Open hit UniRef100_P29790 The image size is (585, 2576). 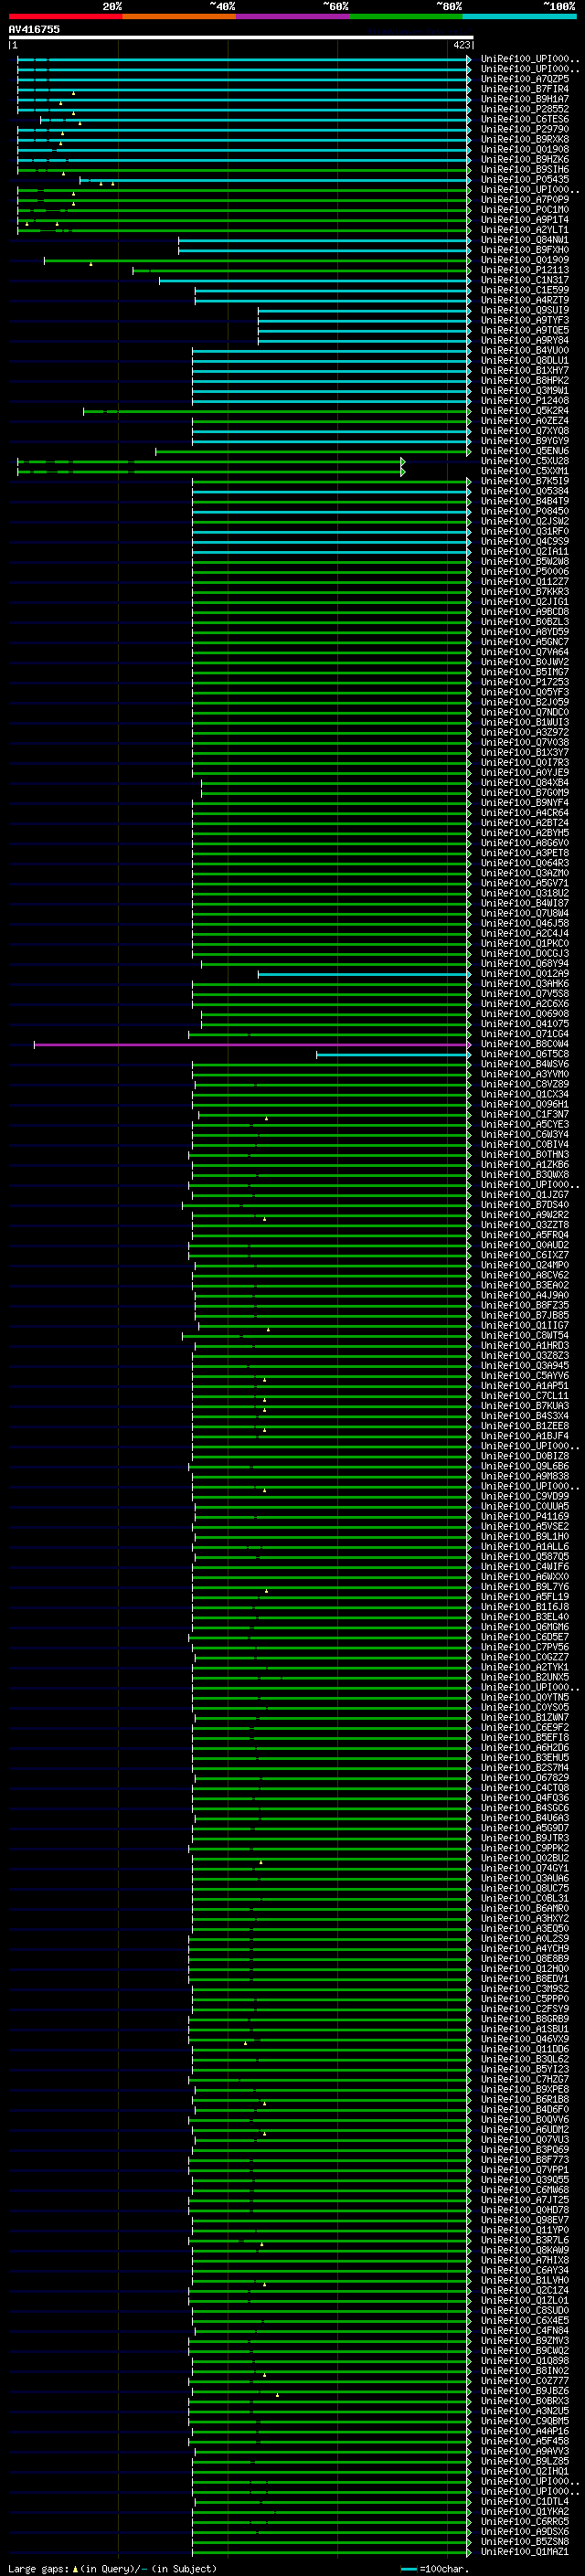(525, 129)
